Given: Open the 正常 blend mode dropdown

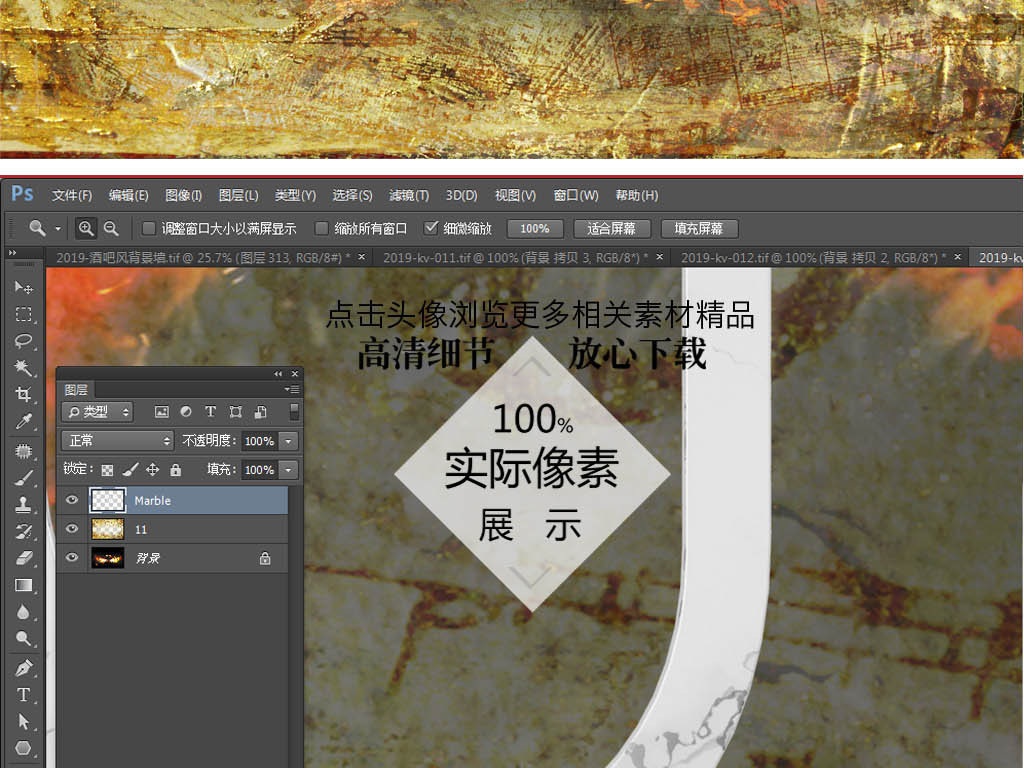Looking at the screenshot, I should point(118,441).
